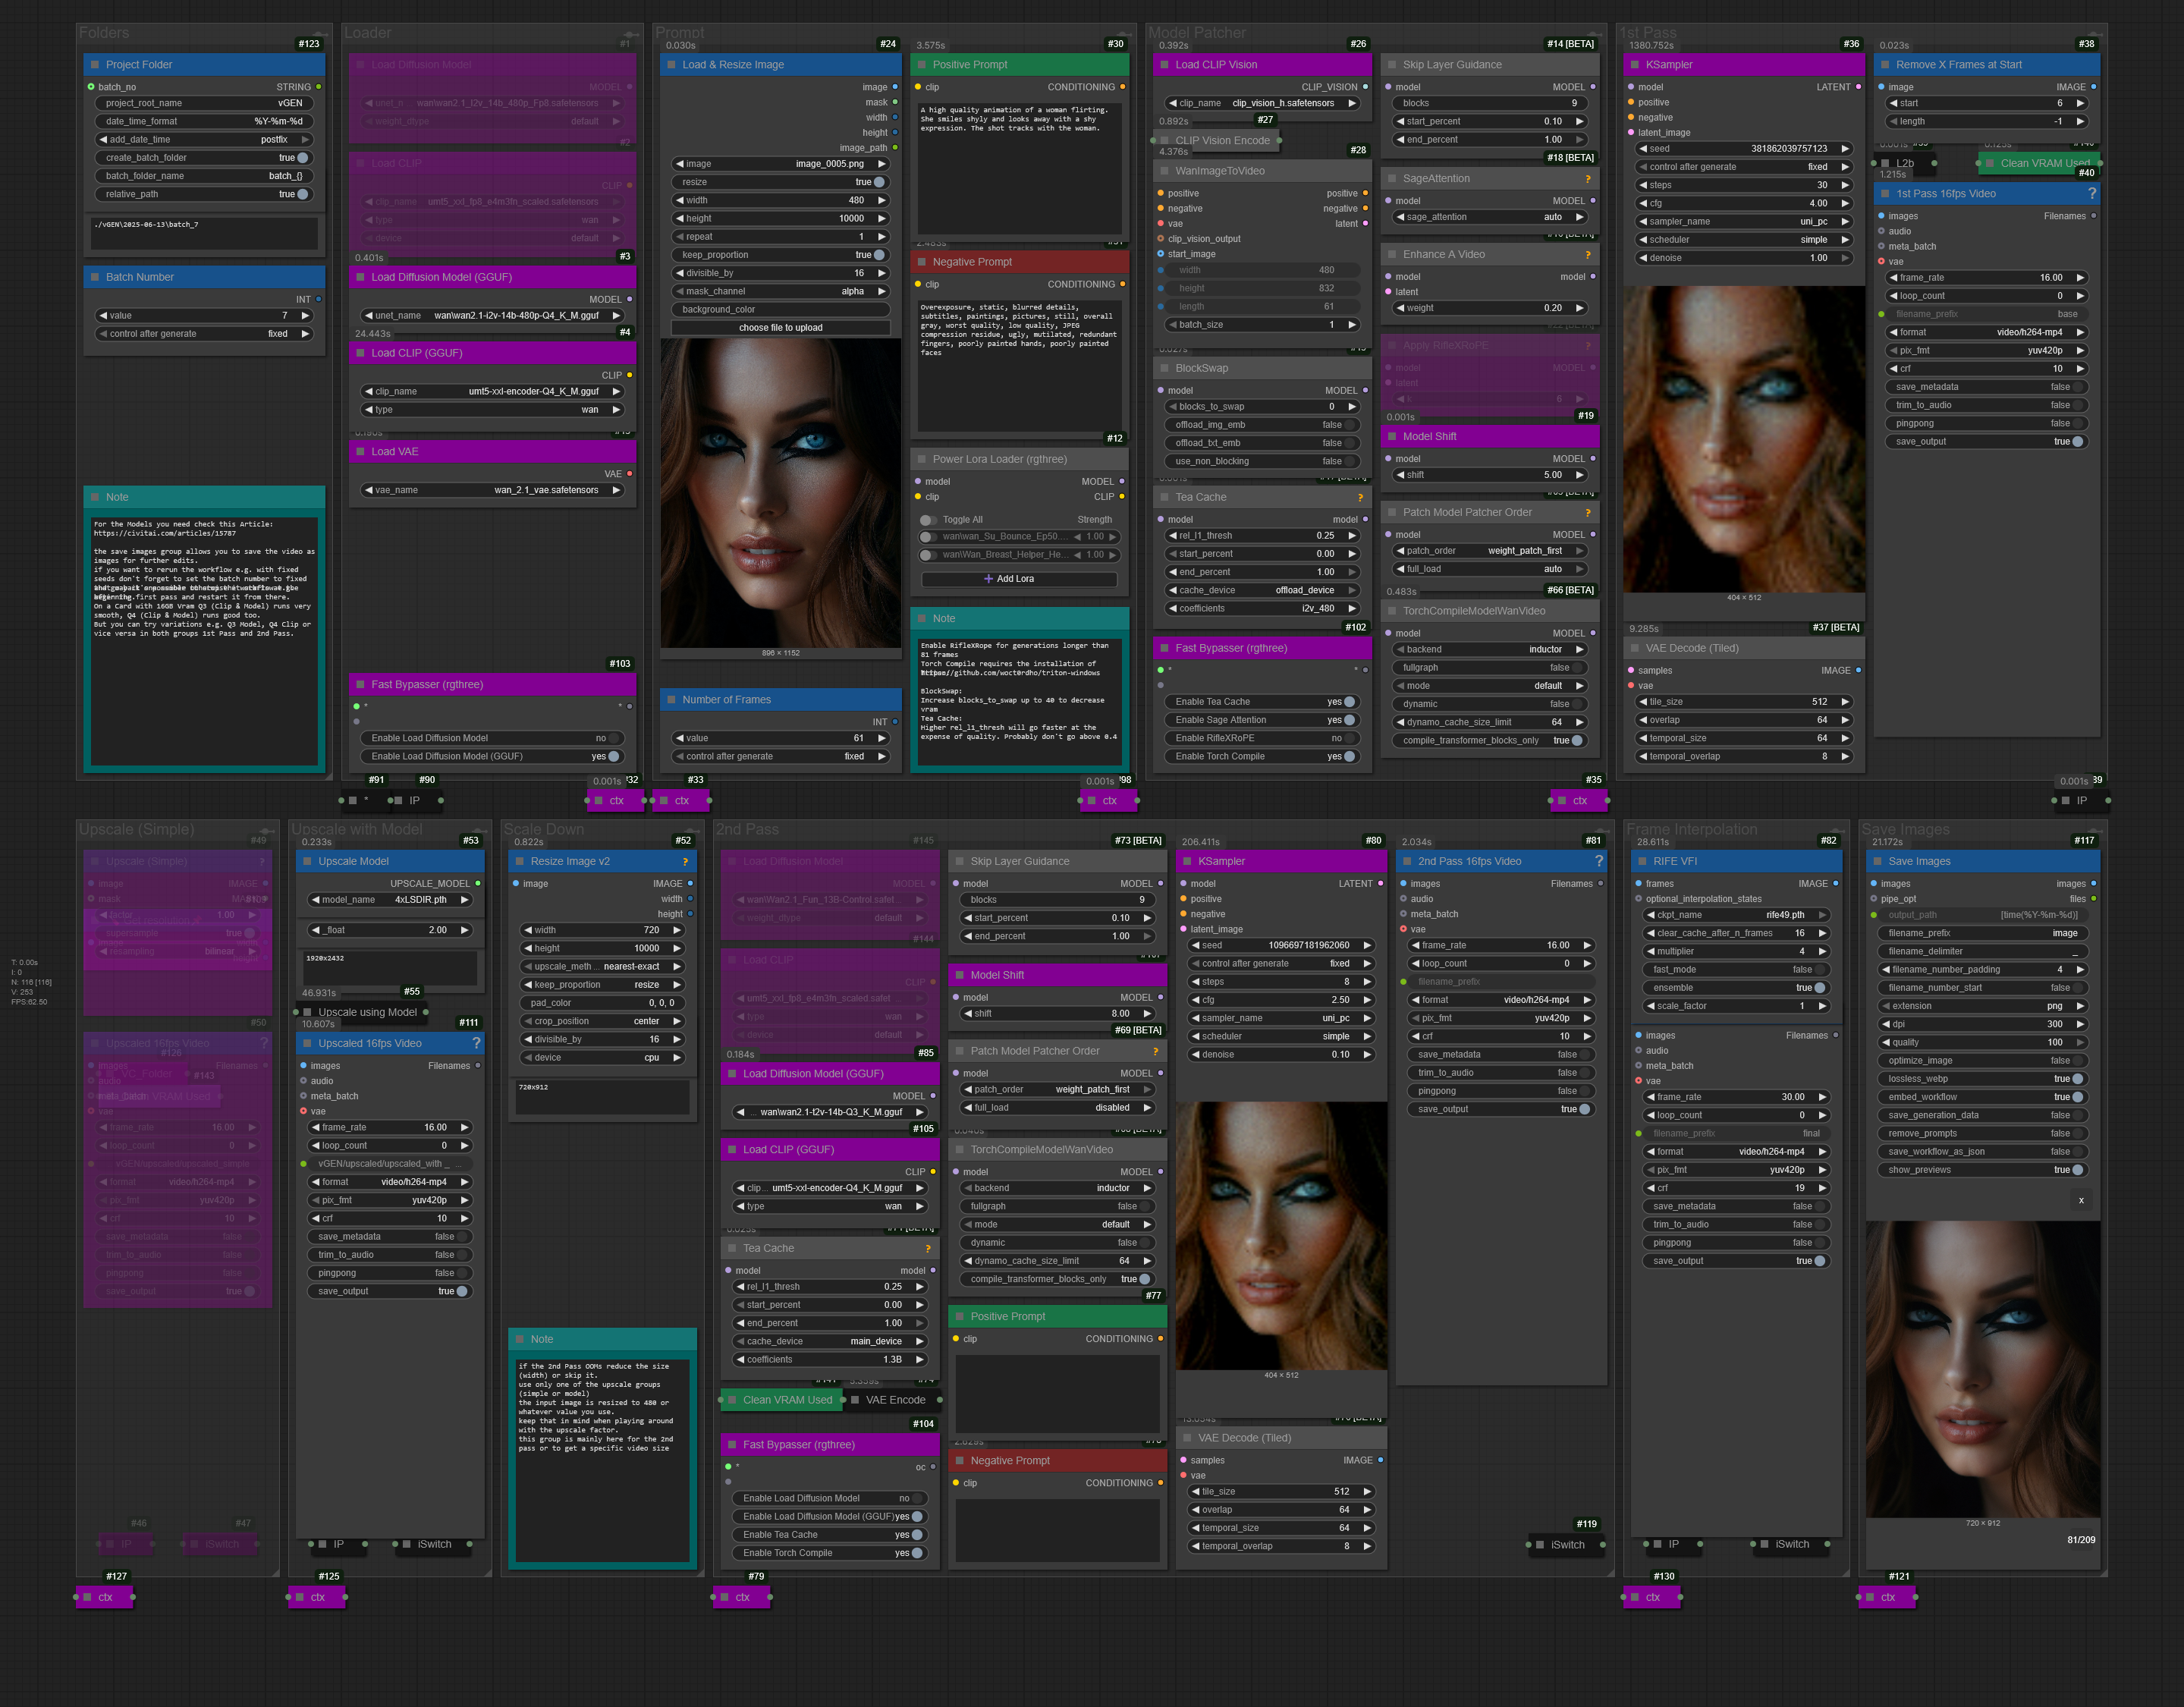Toggle ensemble in RIFE VFI
The width and height of the screenshot is (2184, 1707).
(1736, 988)
